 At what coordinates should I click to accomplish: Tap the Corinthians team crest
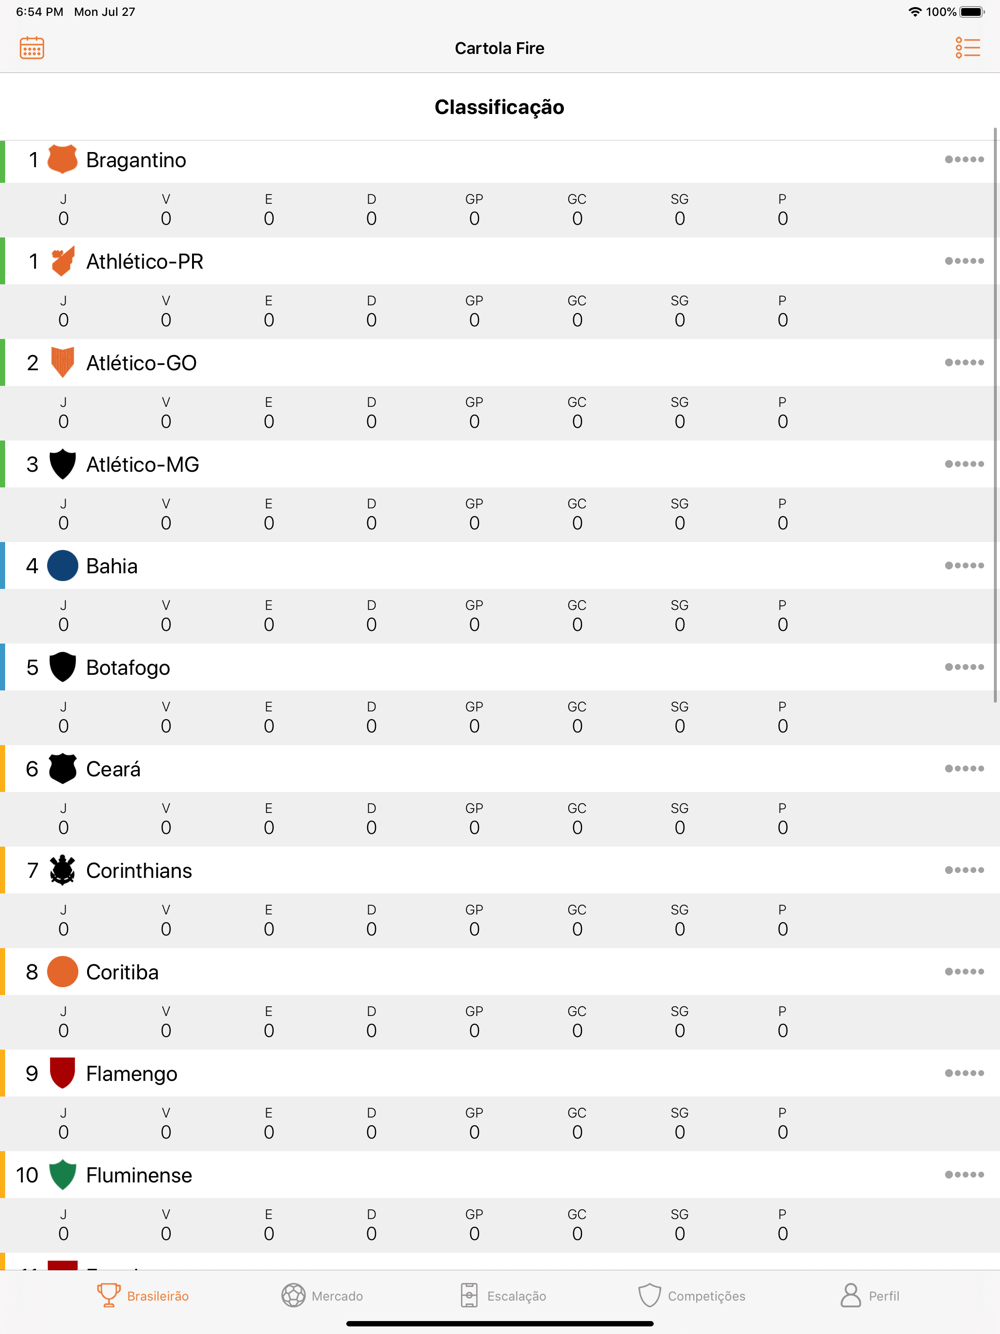(62, 870)
